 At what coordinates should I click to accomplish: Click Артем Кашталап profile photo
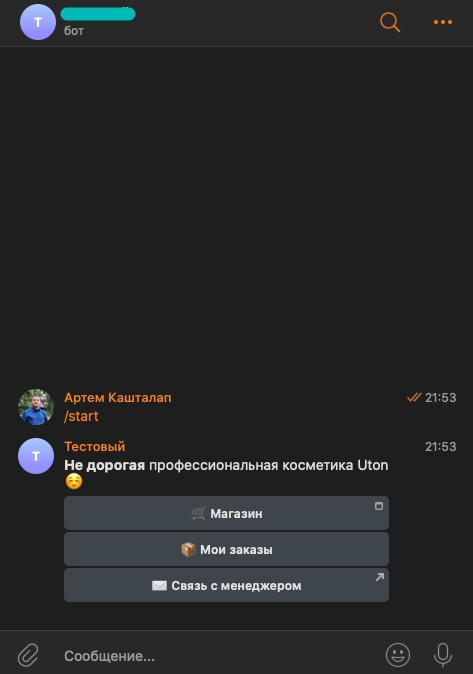[36, 407]
